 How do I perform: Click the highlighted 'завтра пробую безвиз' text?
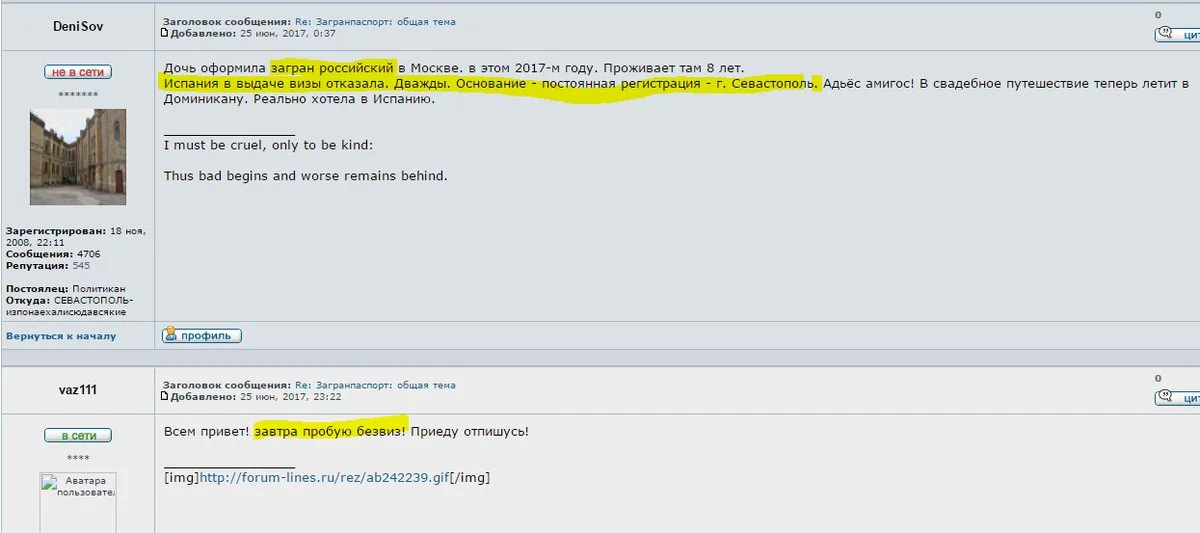click(329, 431)
